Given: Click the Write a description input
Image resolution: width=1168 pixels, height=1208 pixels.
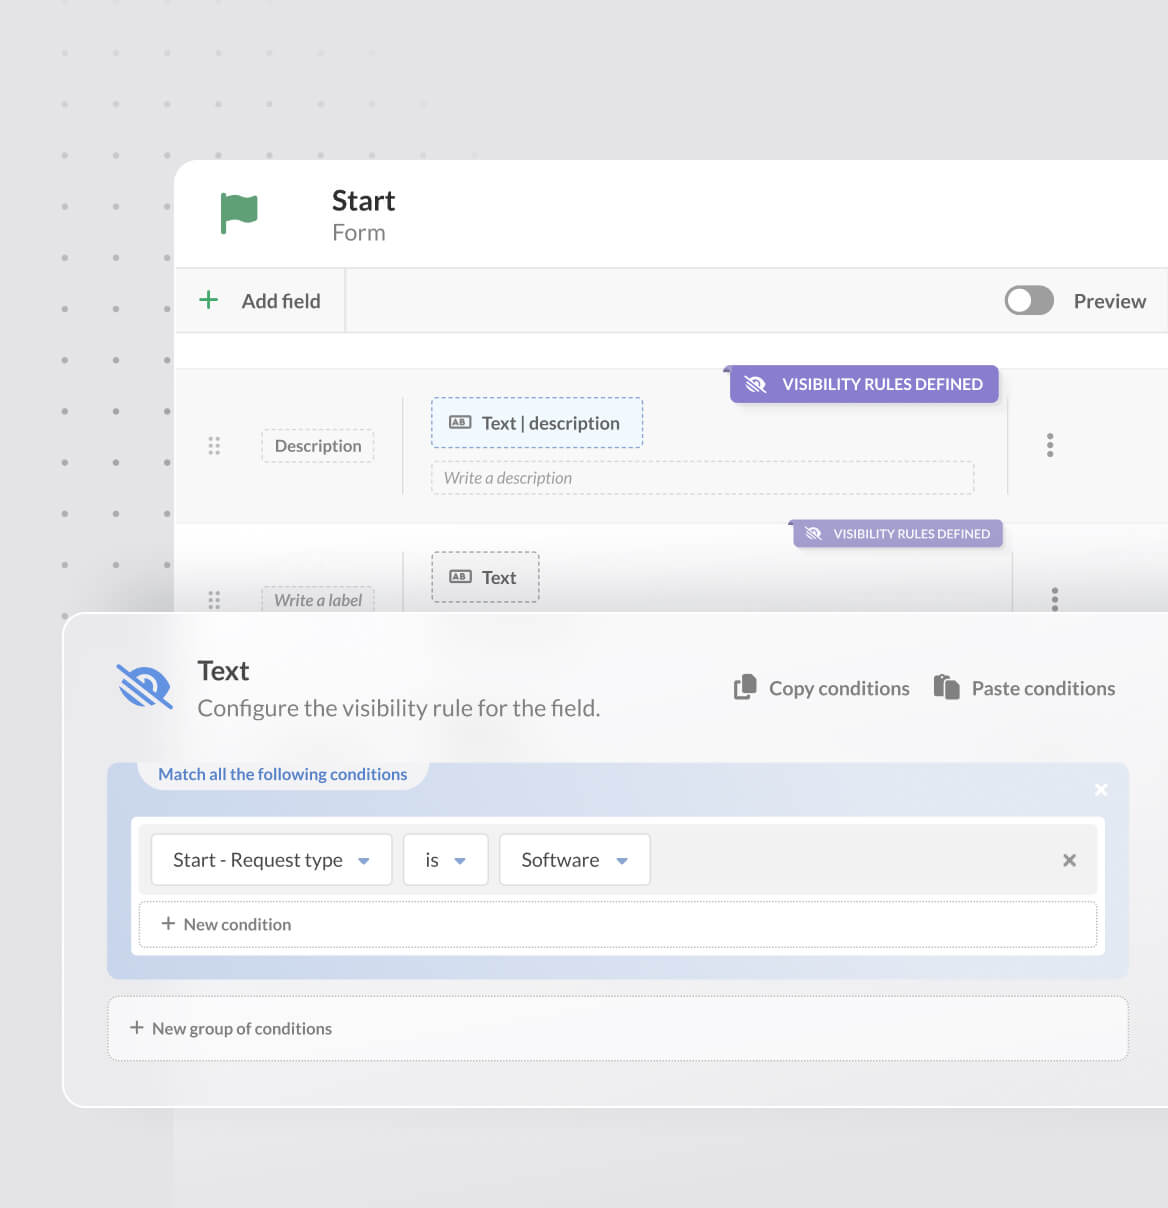Looking at the screenshot, I should 701,478.
